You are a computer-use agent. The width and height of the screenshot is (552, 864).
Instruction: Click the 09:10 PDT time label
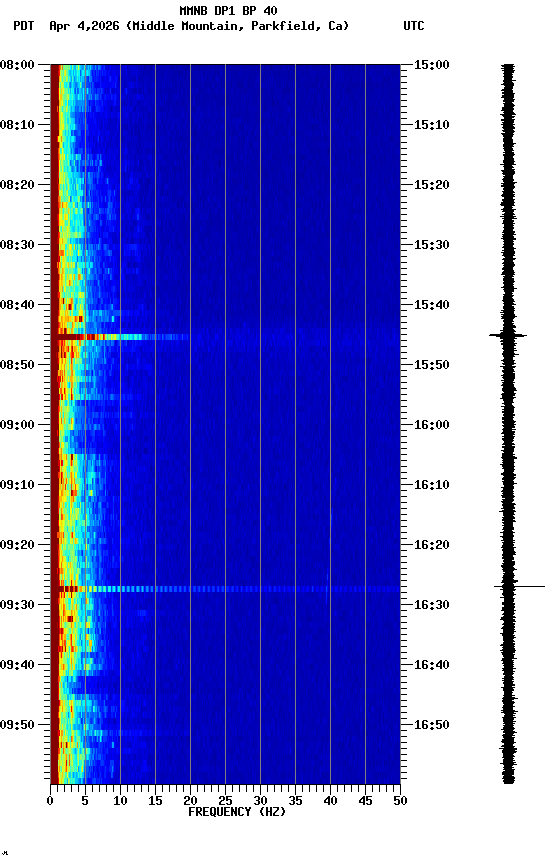[x=17, y=485]
